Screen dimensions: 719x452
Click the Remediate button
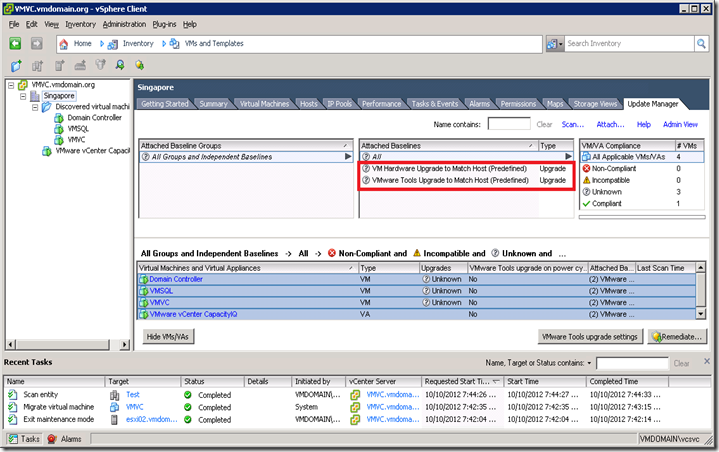tap(675, 337)
